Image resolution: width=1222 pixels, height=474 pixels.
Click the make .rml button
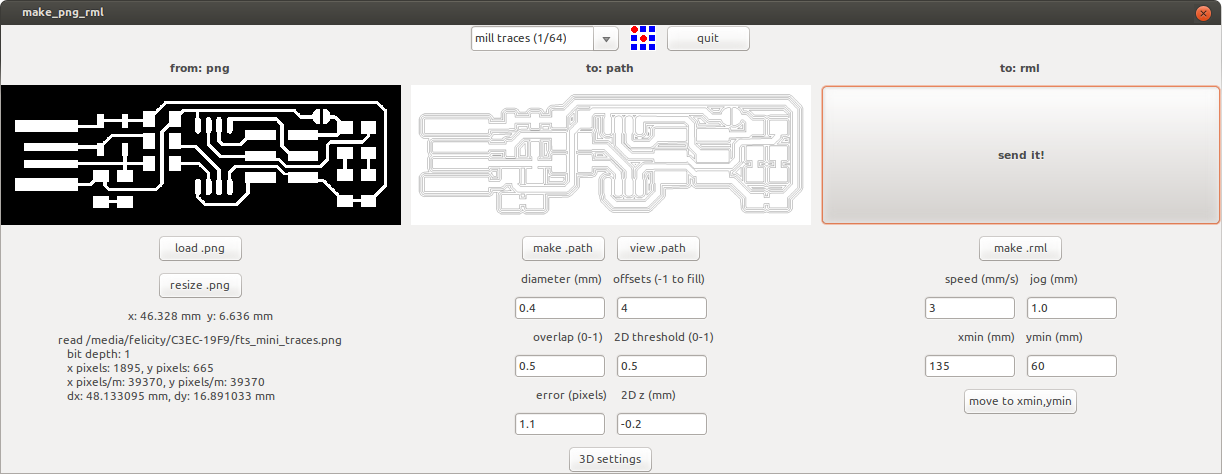[1020, 248]
